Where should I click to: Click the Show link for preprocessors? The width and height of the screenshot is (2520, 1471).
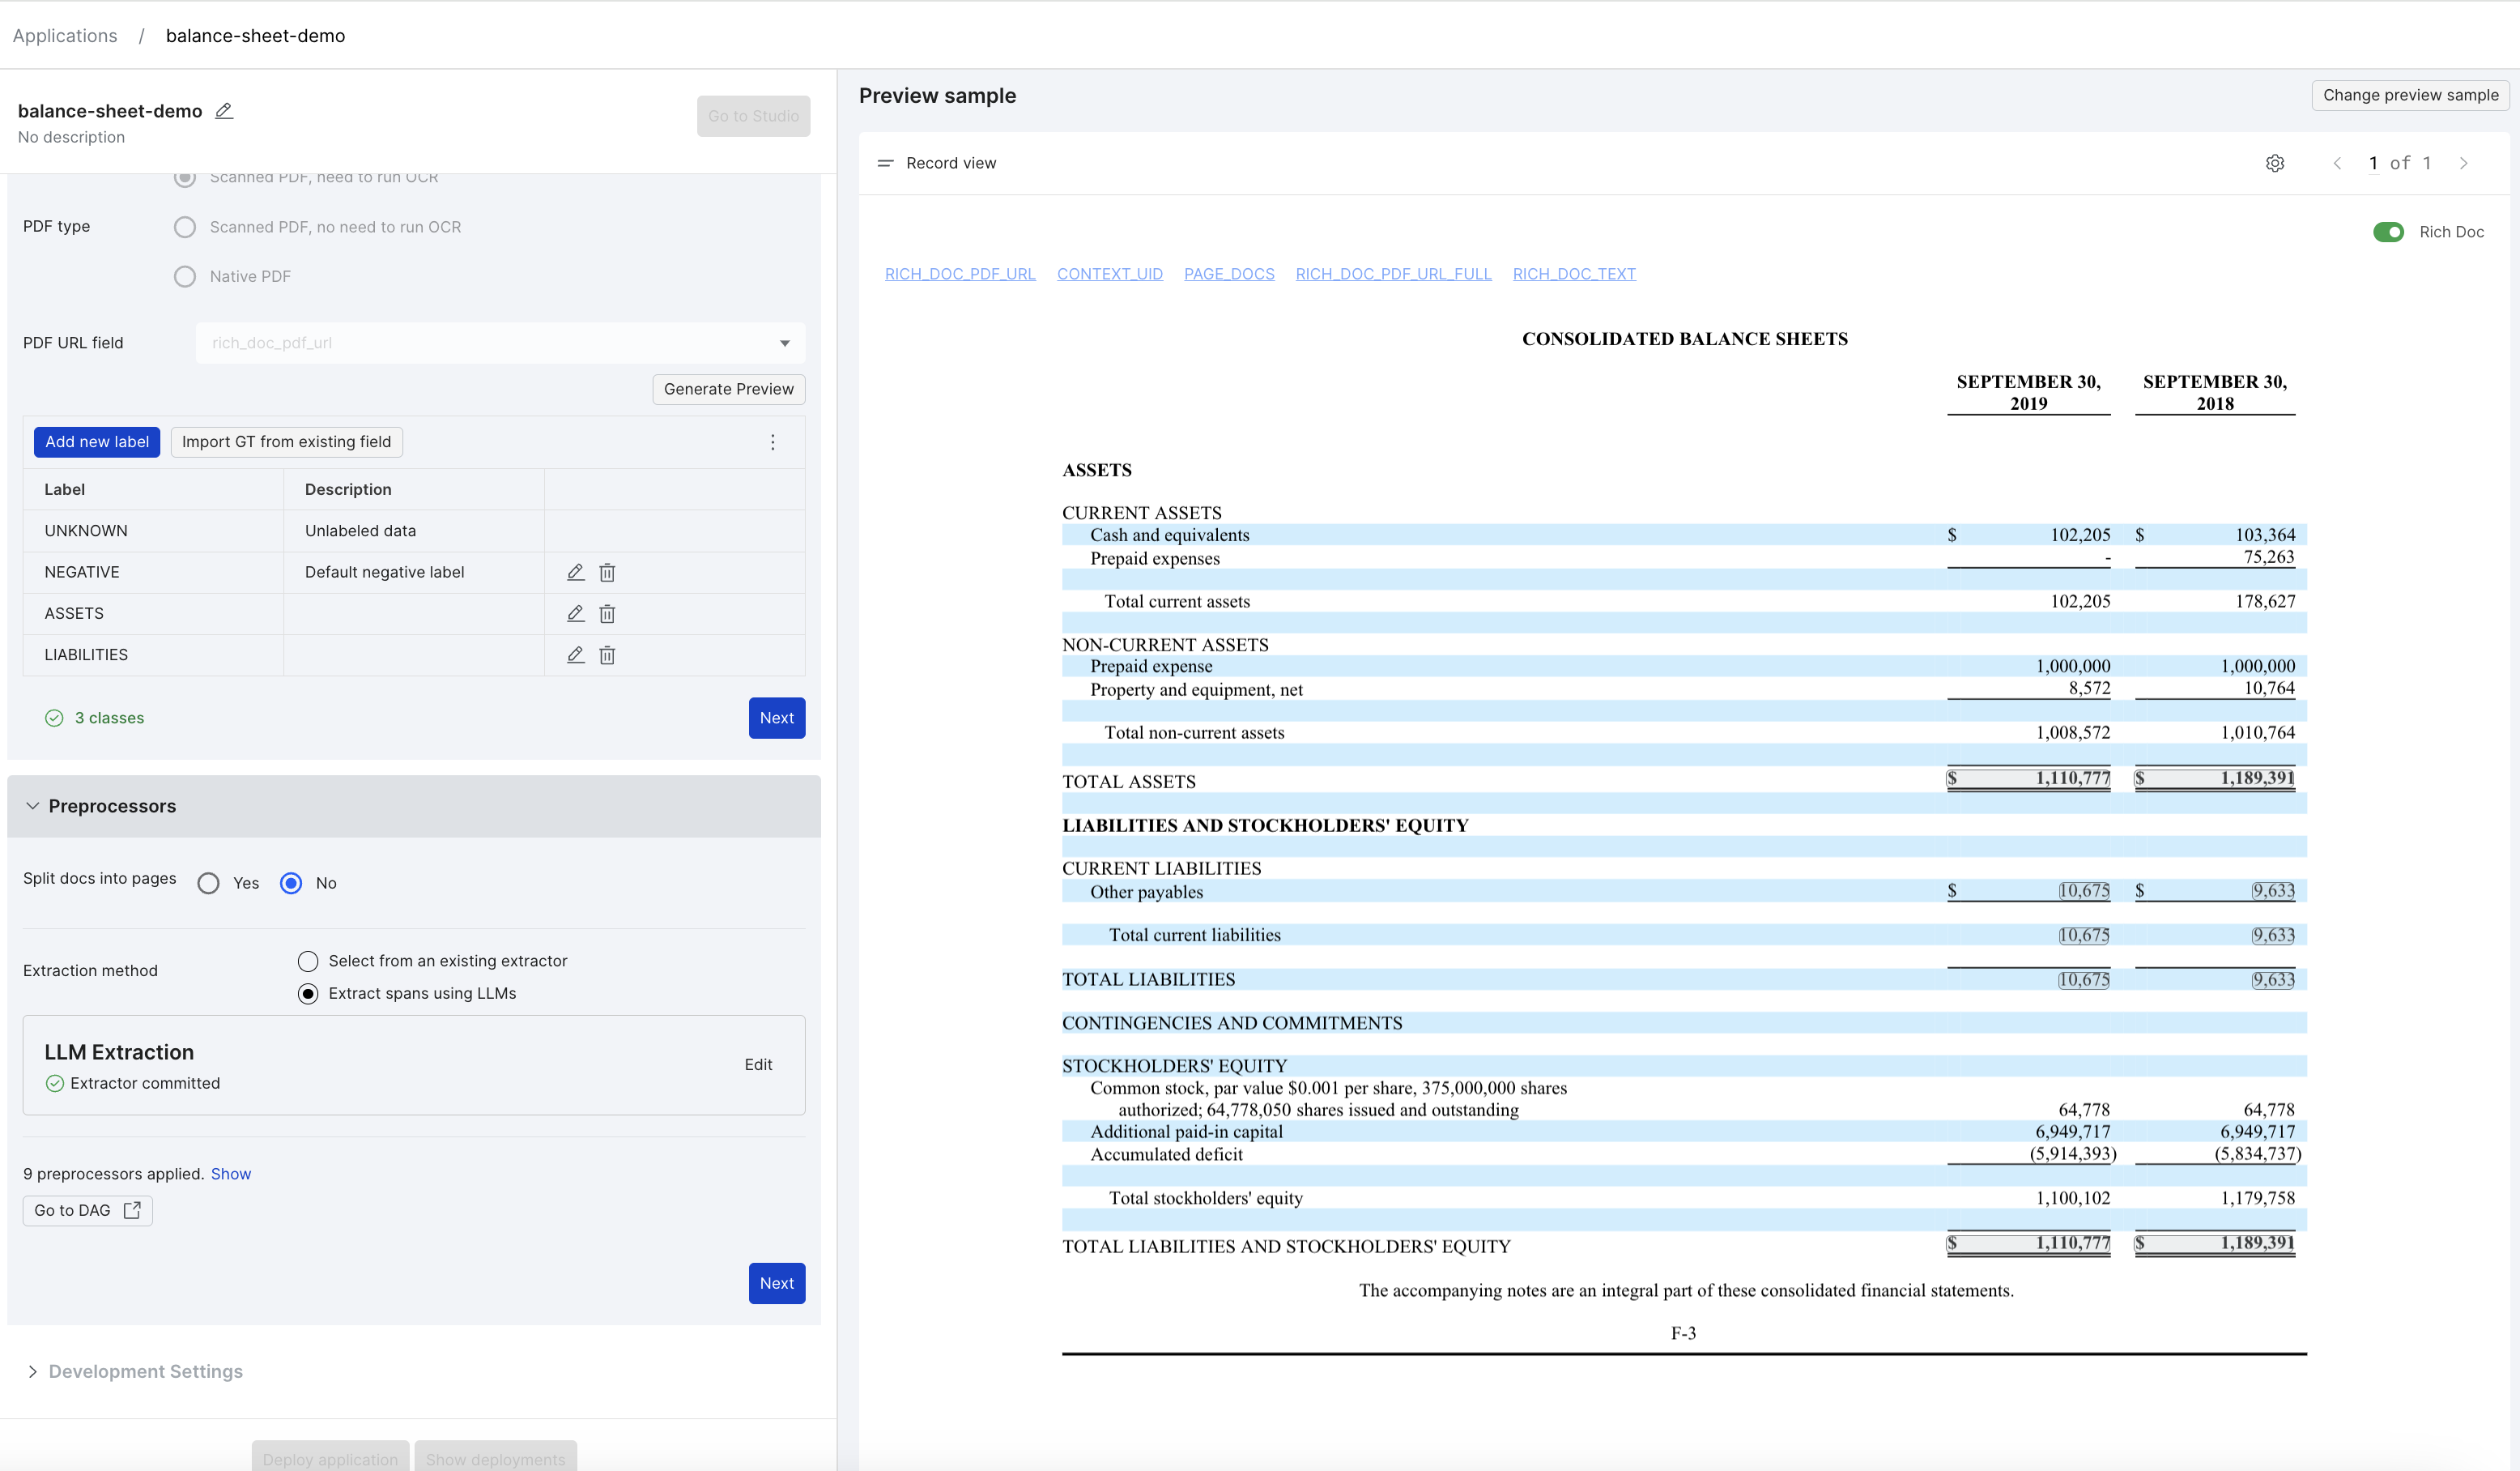click(x=231, y=1173)
